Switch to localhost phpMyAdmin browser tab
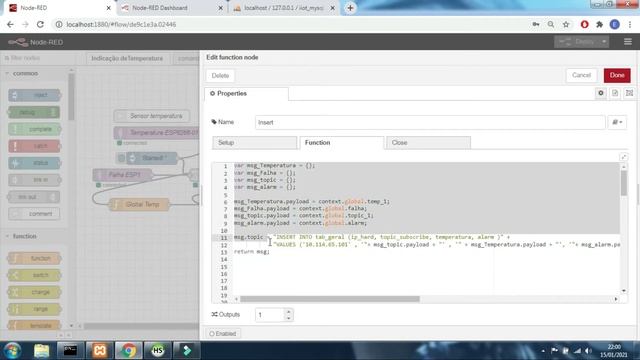 [x=283, y=8]
